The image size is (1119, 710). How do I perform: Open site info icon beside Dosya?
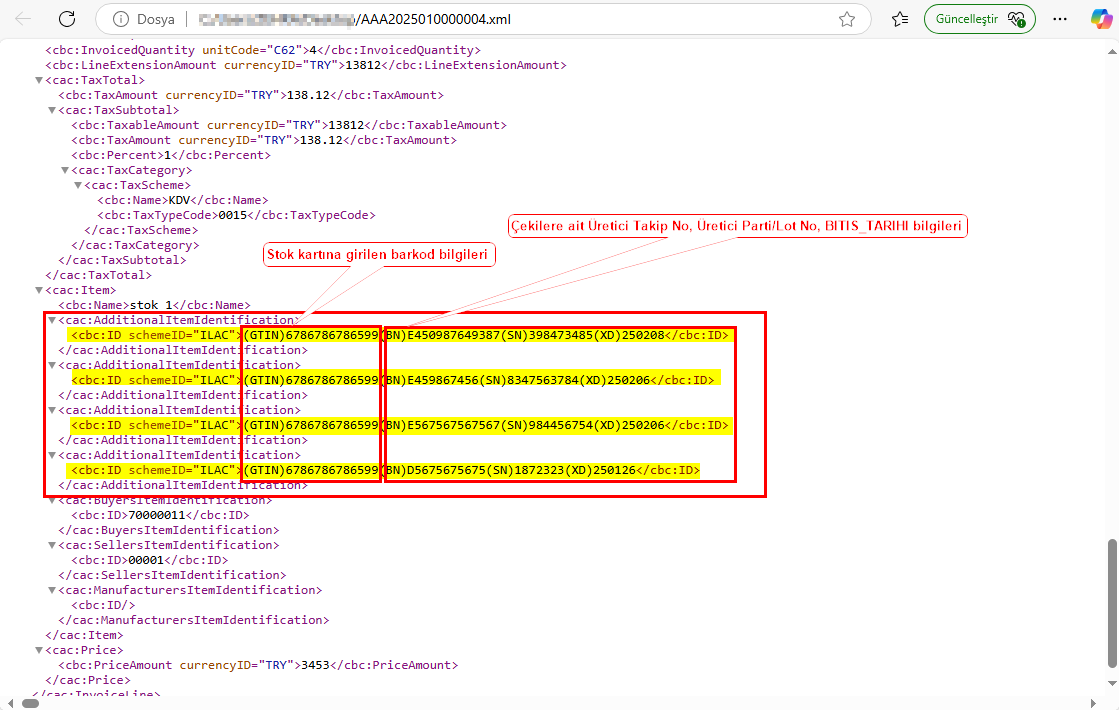click(x=120, y=19)
